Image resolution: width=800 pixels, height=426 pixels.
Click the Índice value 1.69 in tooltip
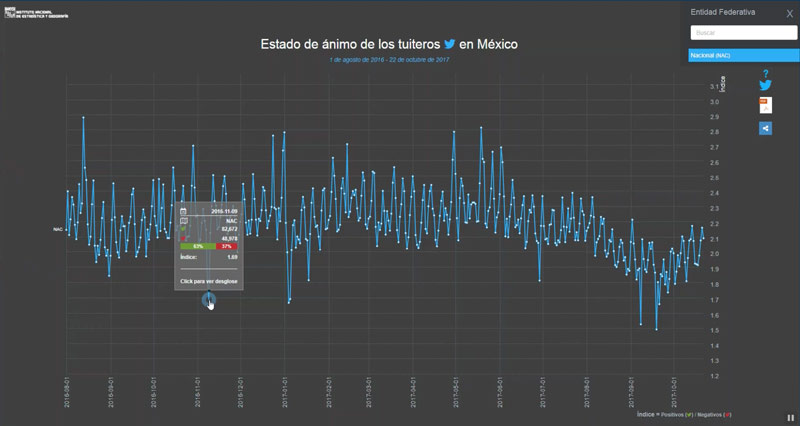point(232,257)
